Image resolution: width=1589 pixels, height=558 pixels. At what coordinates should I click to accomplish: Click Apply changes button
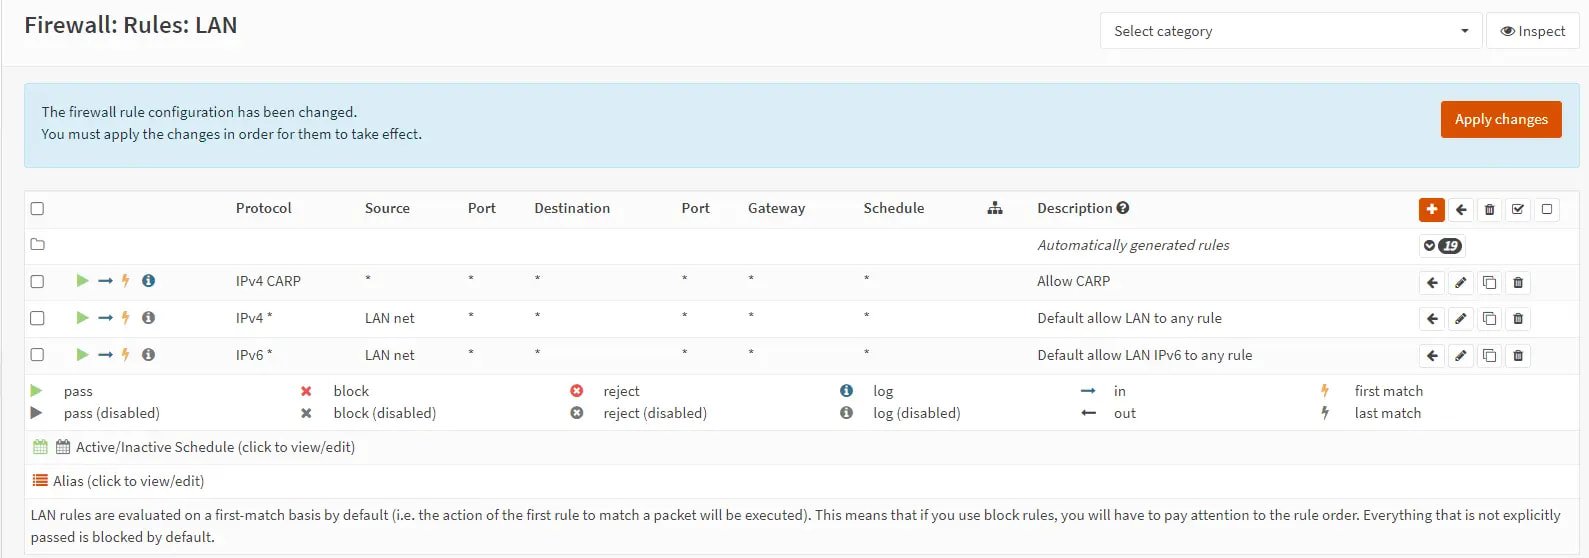tap(1501, 119)
